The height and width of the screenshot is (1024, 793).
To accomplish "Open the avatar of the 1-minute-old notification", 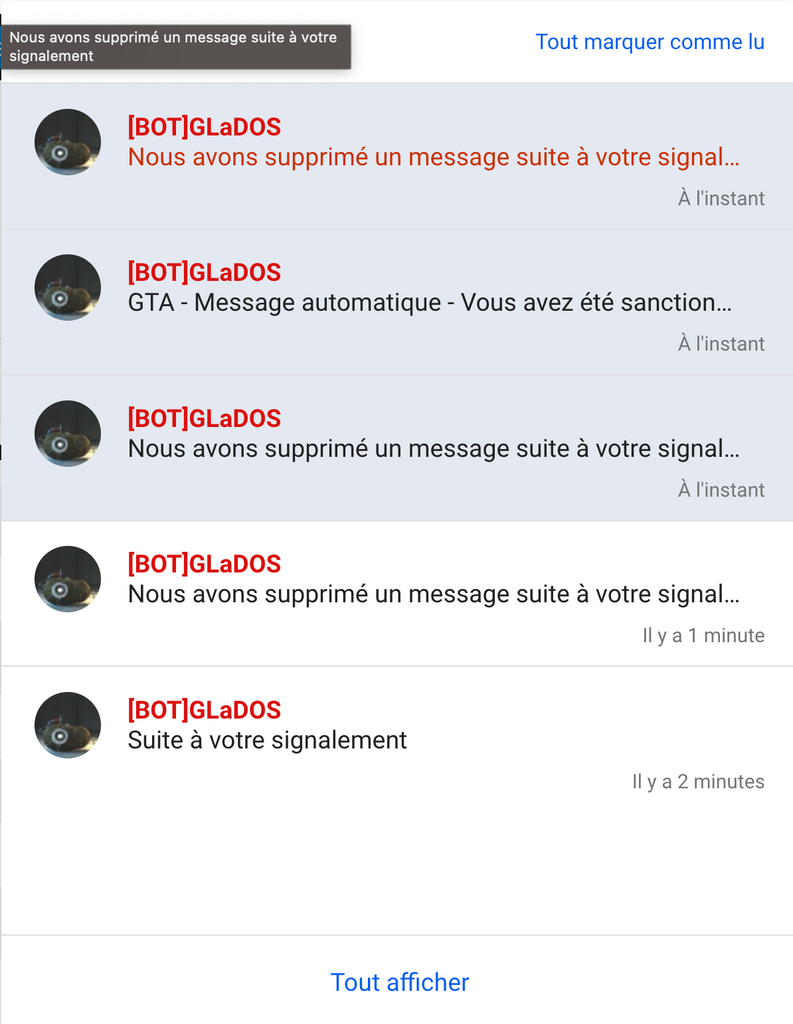I will (68, 579).
